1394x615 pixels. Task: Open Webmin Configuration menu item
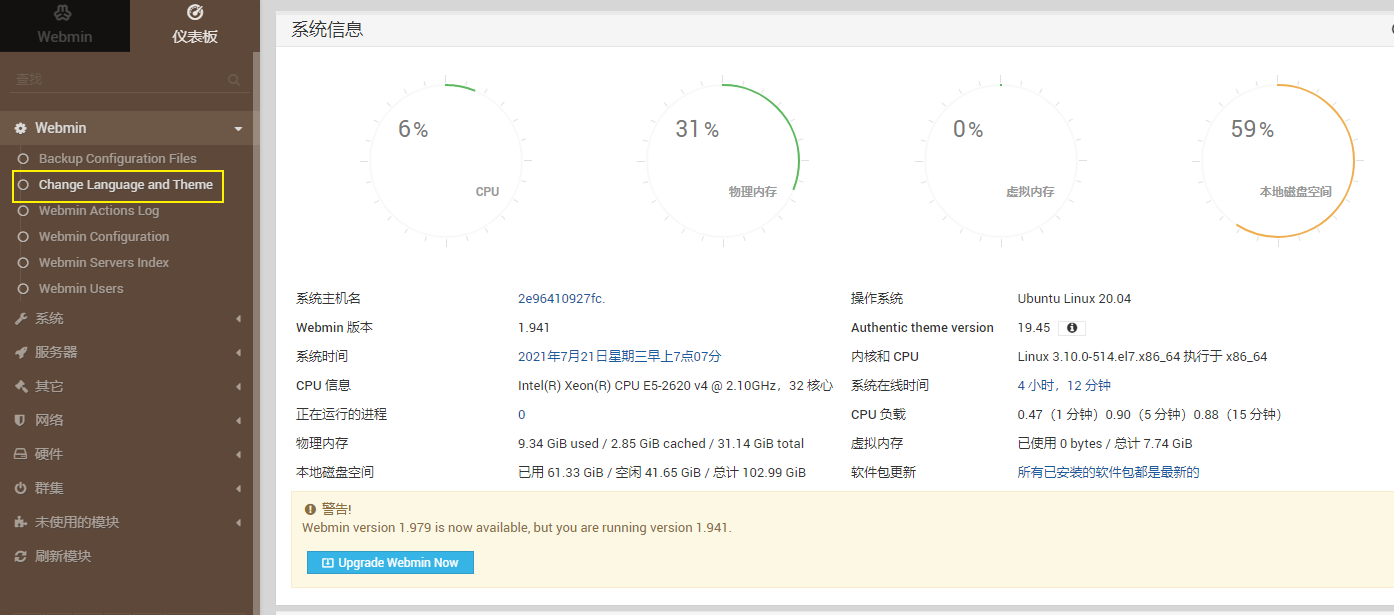tap(104, 236)
